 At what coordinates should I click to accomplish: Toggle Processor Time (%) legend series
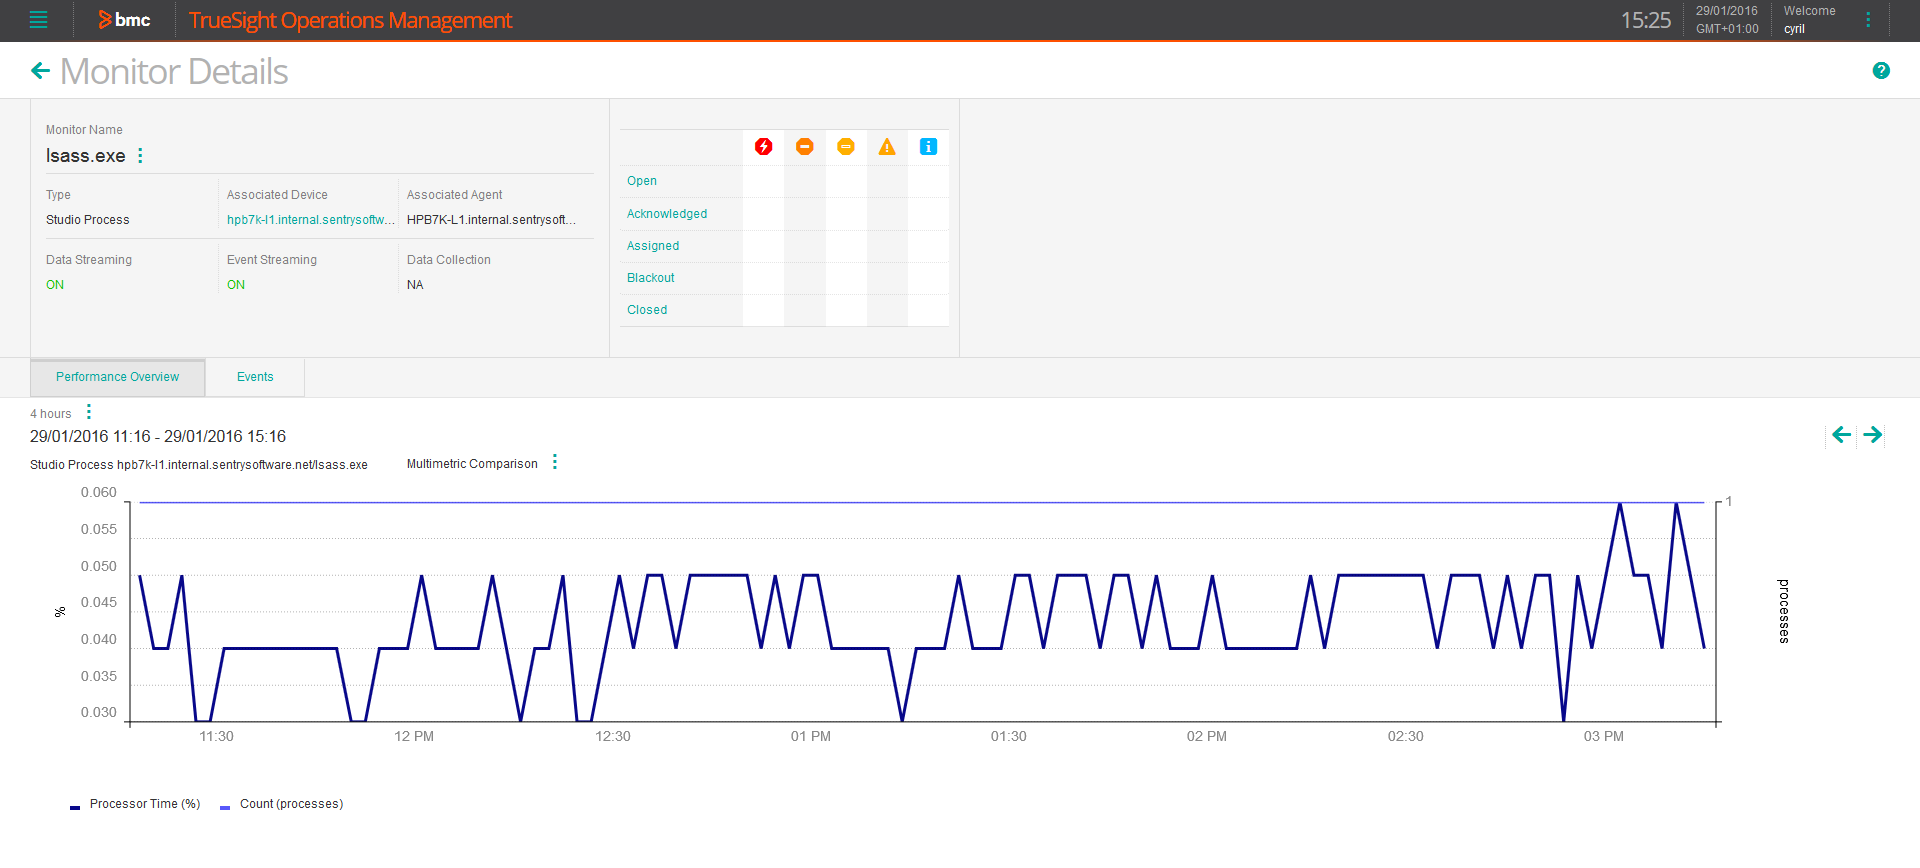coord(135,804)
